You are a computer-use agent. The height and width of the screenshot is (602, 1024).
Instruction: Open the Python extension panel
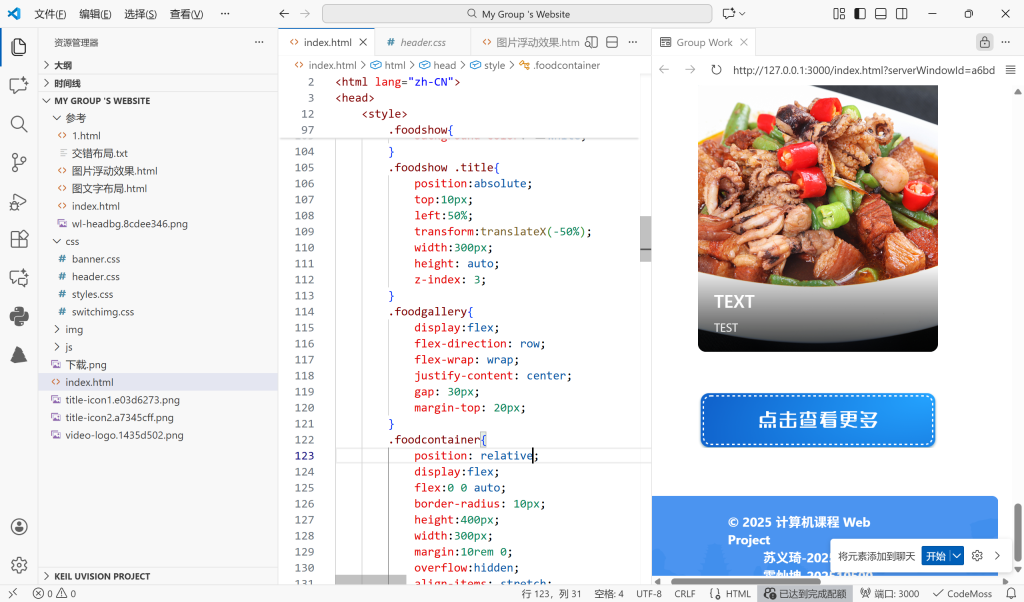pyautogui.click(x=18, y=316)
